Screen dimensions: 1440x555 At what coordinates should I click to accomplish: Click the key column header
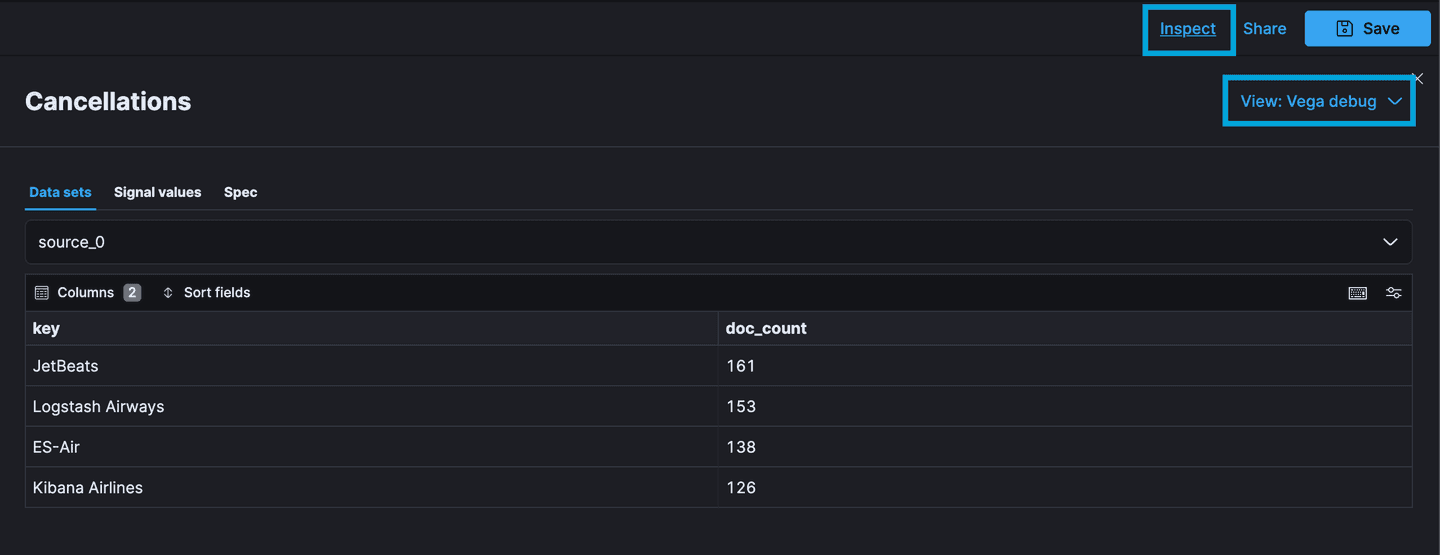[46, 328]
